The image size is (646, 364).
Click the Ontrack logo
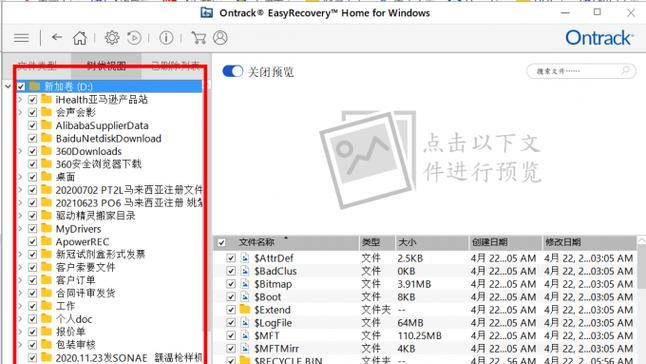599,38
